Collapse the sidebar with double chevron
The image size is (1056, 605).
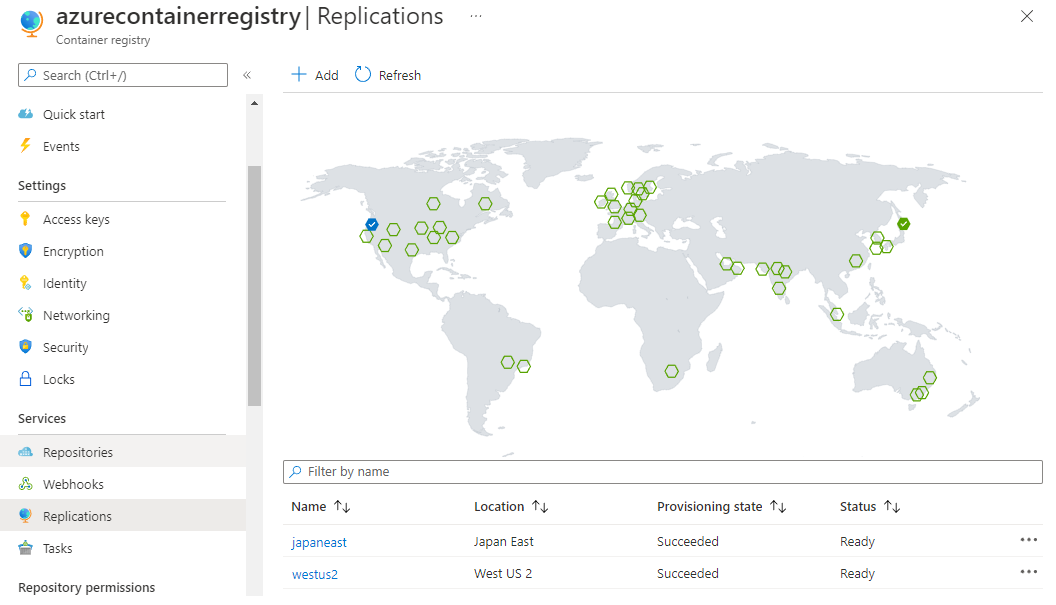pyautogui.click(x=247, y=75)
